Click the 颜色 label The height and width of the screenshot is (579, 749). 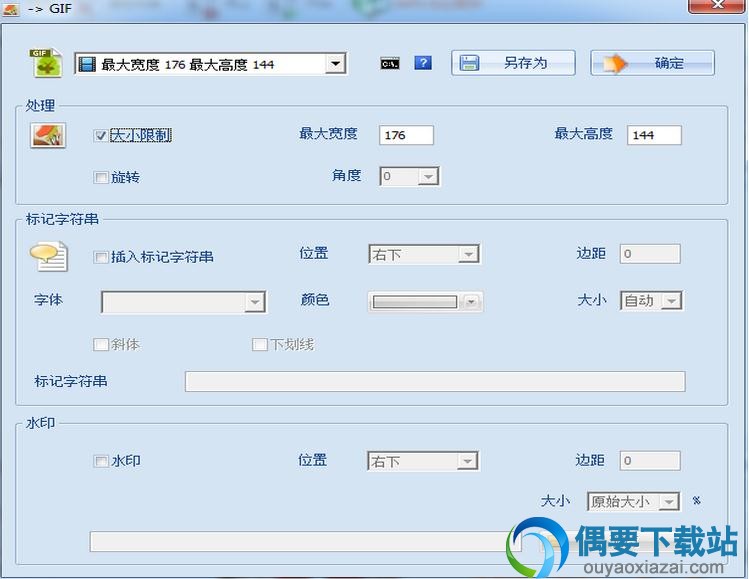[x=315, y=300]
